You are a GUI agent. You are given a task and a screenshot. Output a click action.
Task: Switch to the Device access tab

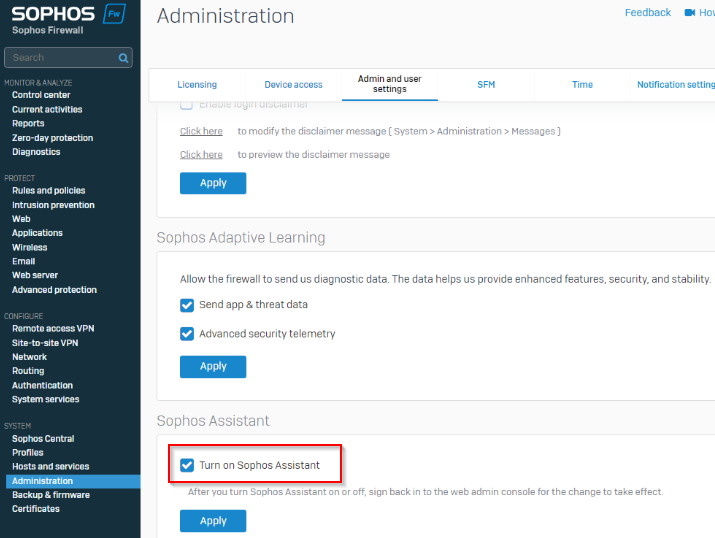[x=293, y=85]
